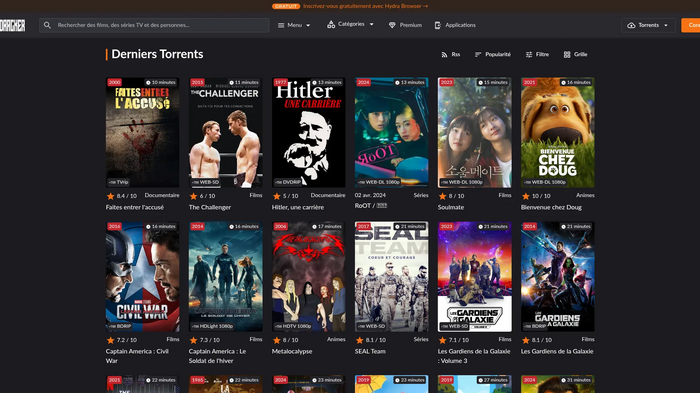The height and width of the screenshot is (393, 700).
Task: Click the star rating 7.3 / 10
Action: [205, 340]
